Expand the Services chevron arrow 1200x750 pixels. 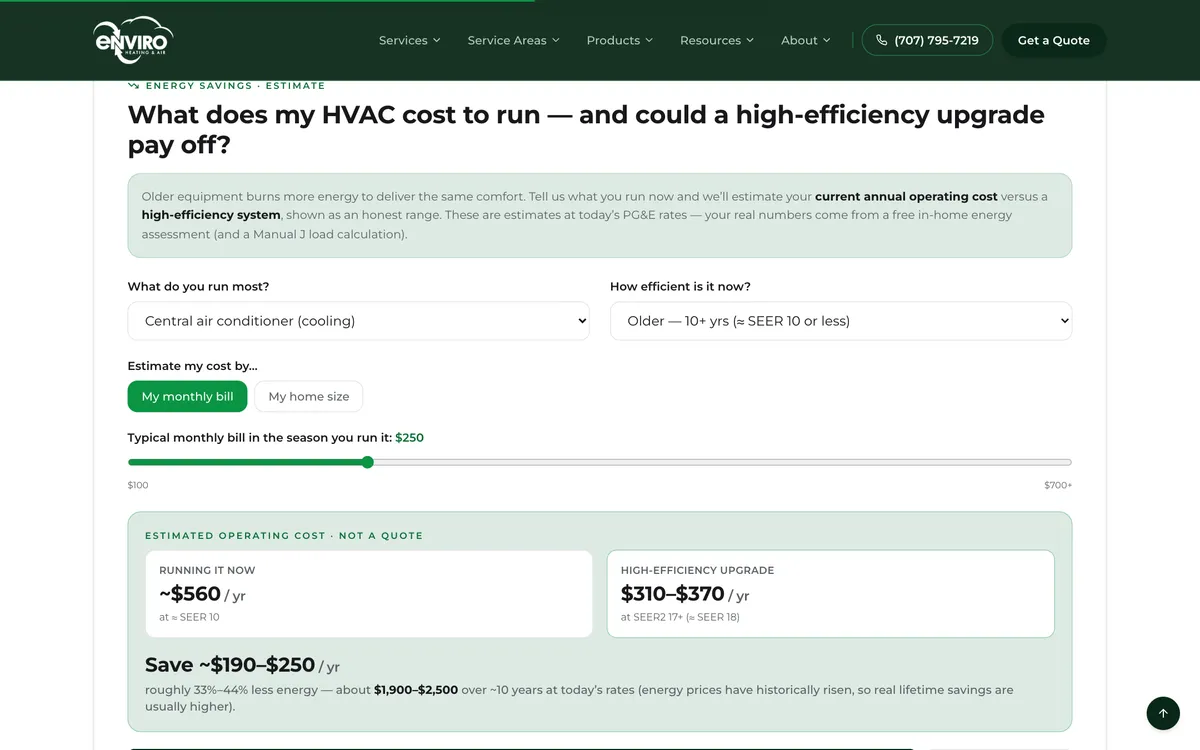[x=436, y=40]
